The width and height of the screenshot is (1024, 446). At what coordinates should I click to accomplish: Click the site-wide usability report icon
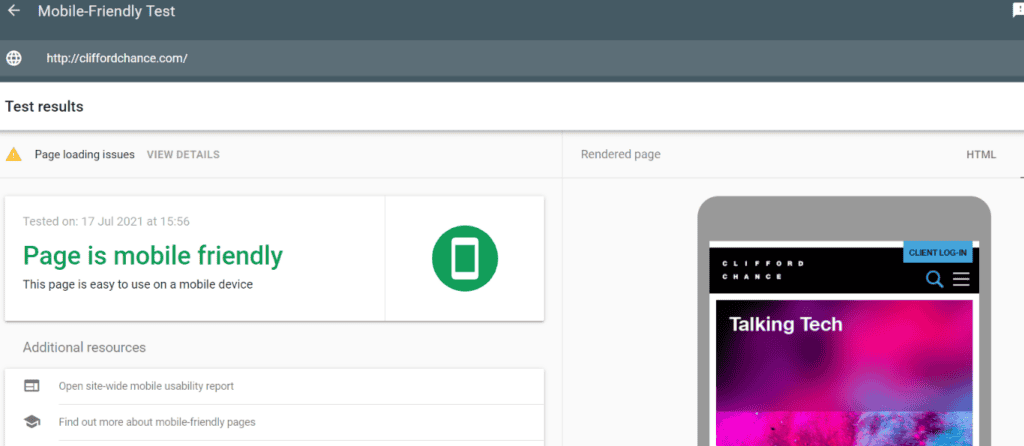(31, 386)
